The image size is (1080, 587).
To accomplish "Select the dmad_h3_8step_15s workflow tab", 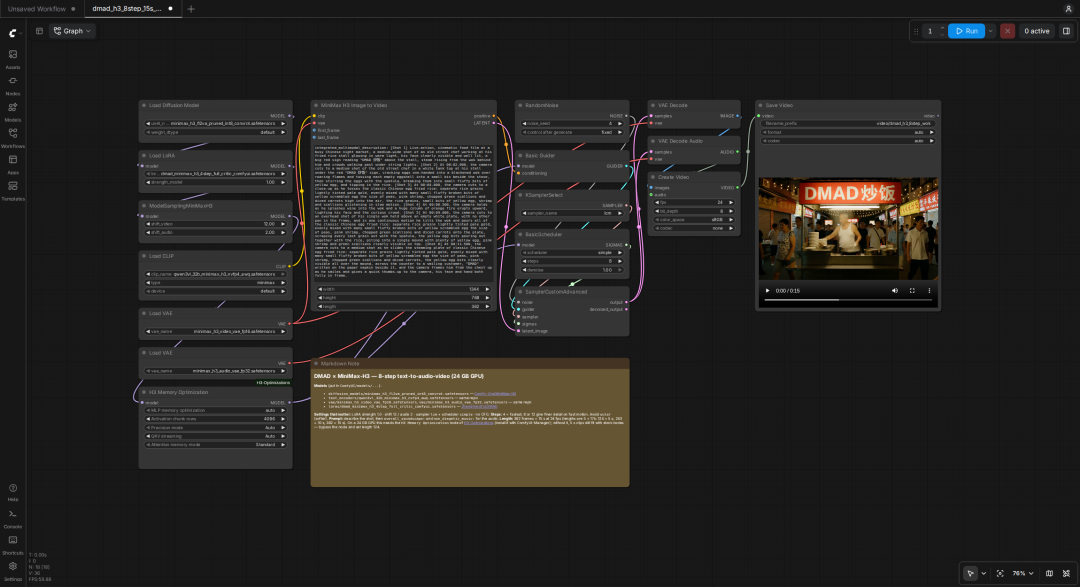I will pyautogui.click(x=132, y=9).
